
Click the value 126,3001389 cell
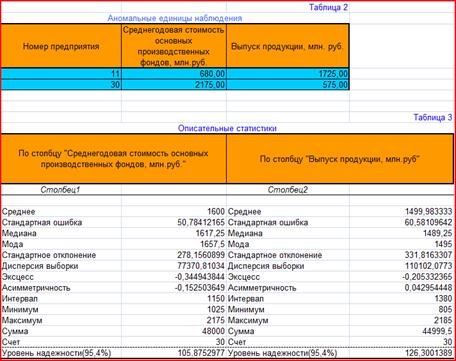pos(402,353)
